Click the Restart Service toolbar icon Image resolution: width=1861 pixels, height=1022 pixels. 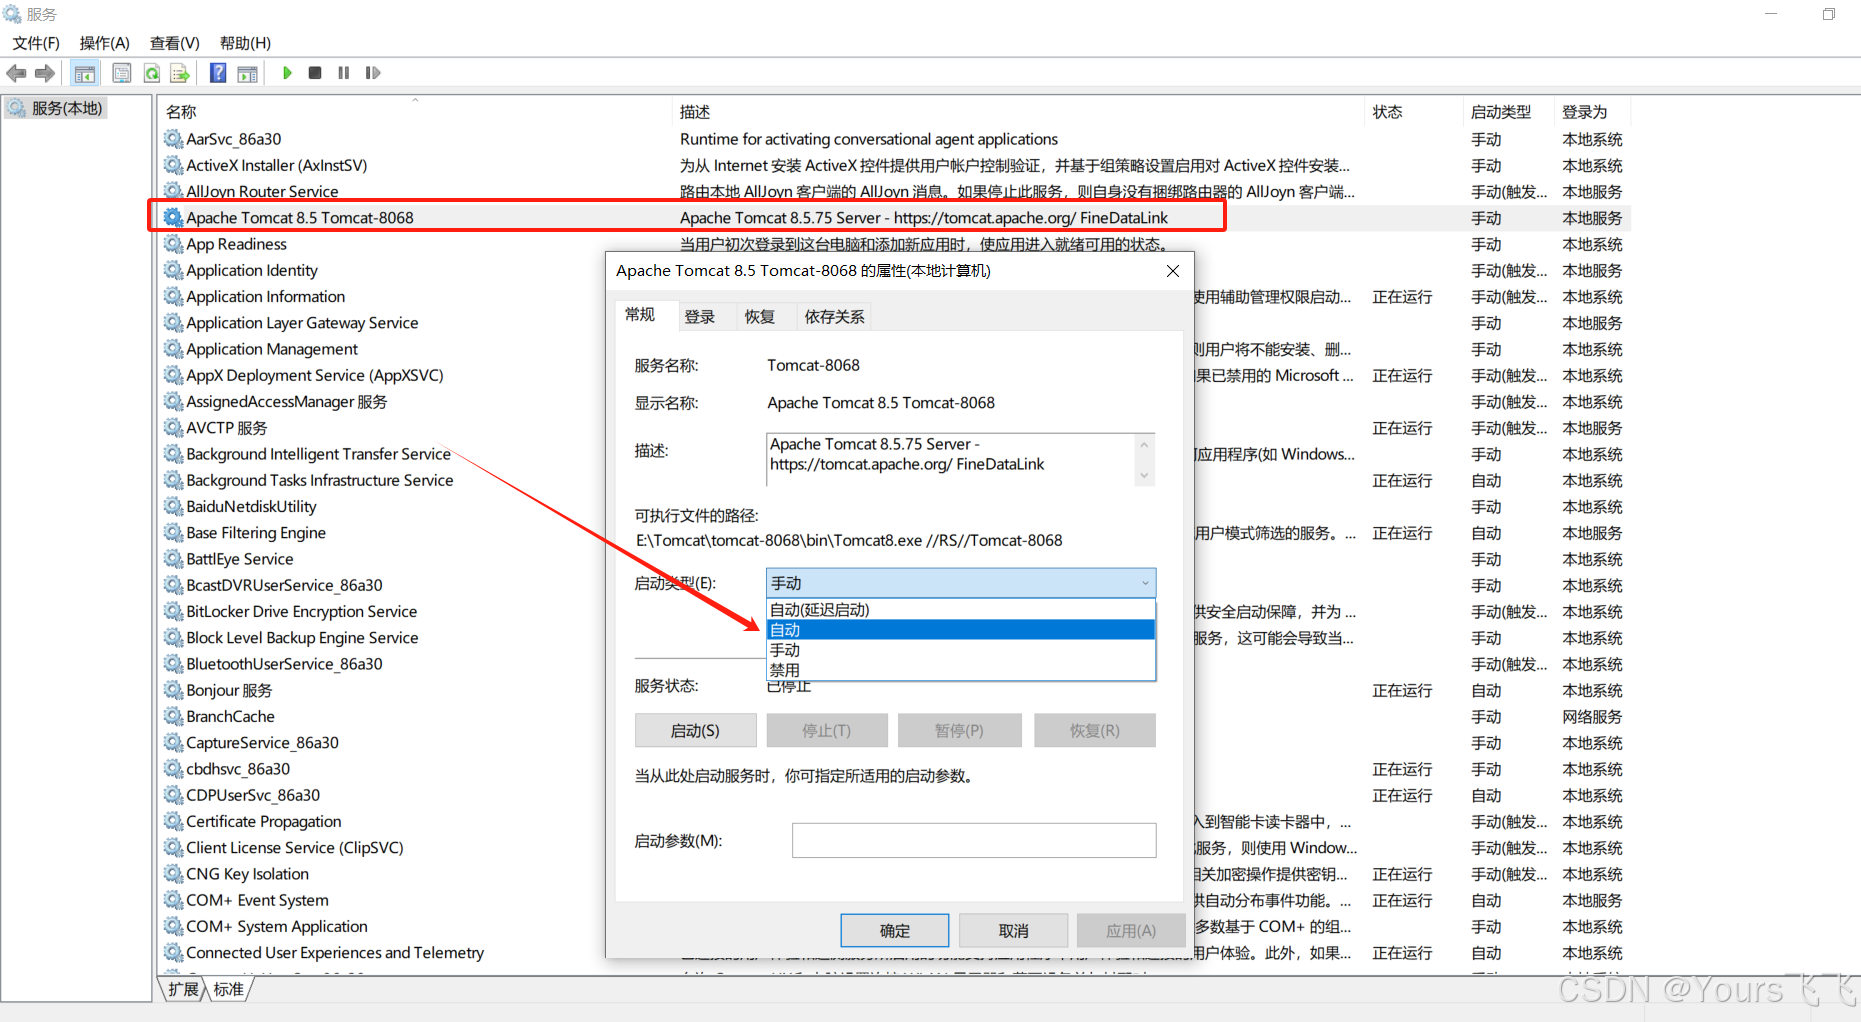373,73
